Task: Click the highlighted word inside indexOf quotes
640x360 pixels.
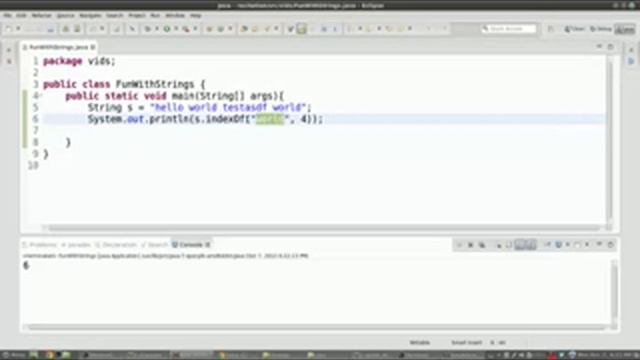Action: [x=269, y=119]
